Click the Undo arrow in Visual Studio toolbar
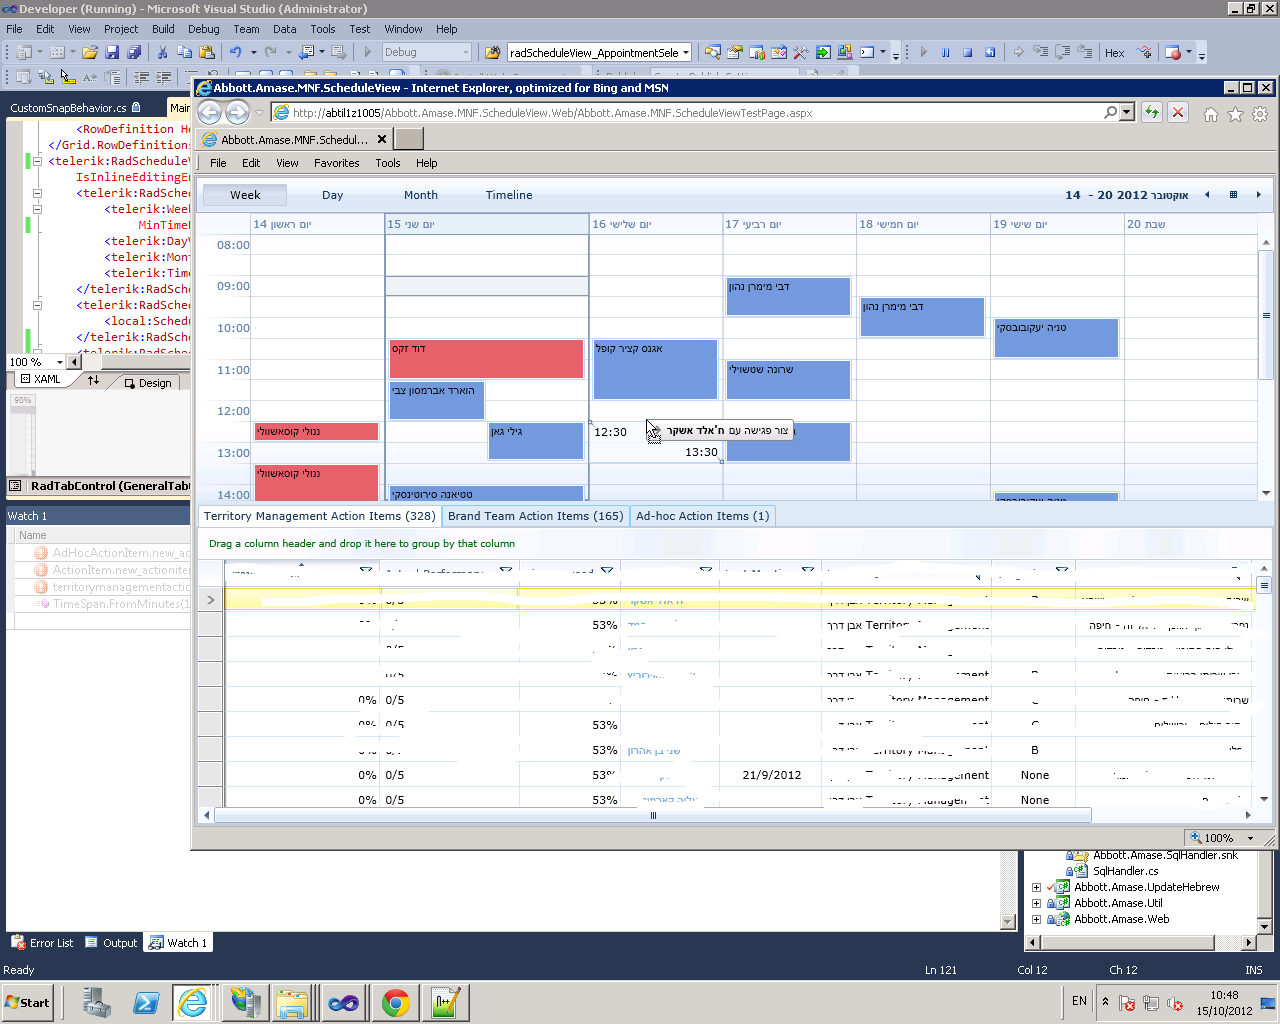Screen dimensions: 1280x1024 coord(236,52)
